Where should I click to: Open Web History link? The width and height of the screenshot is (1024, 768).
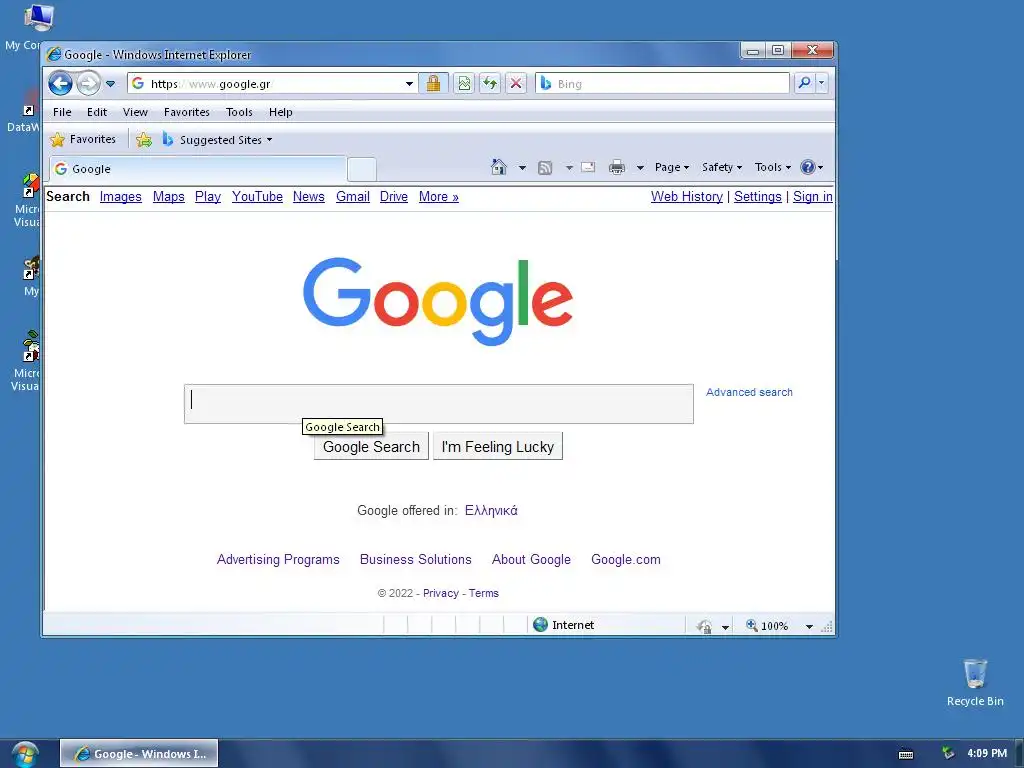[x=687, y=197]
